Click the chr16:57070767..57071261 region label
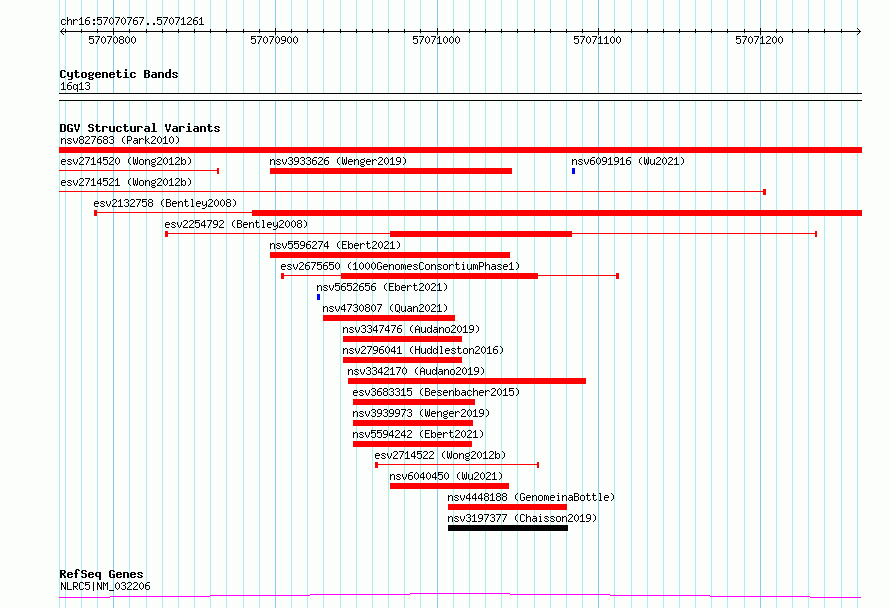This screenshot has height=608, width=890. 132,22
